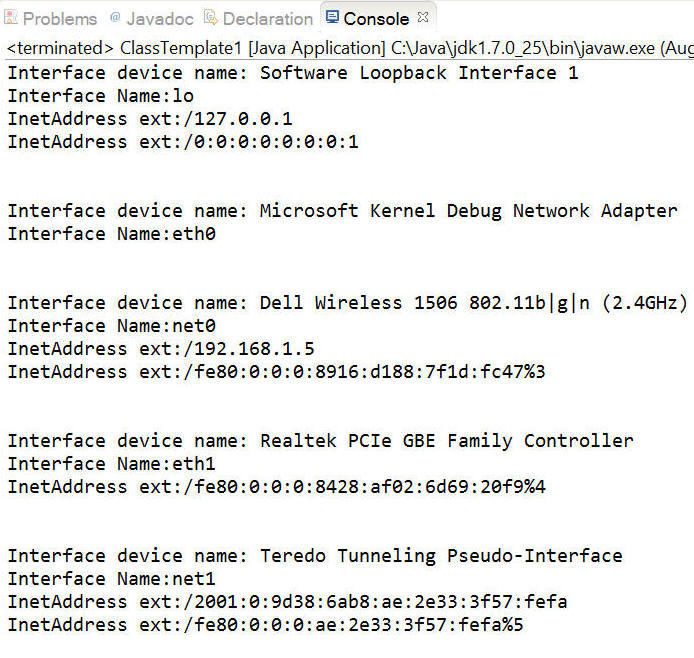
Task: Click the Realtek PCIe GBE Family Controller line
Action: point(320,441)
